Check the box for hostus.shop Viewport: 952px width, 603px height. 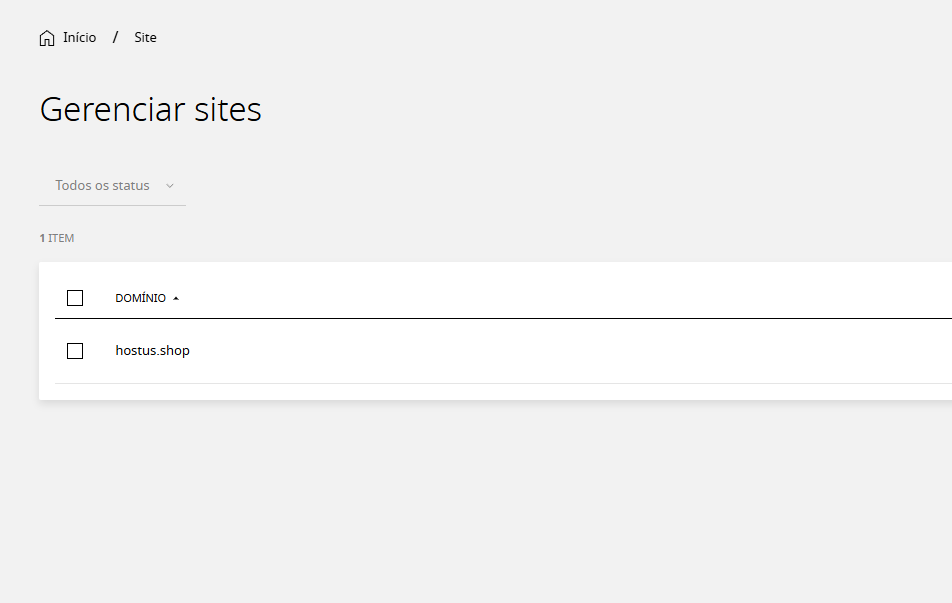click(x=75, y=351)
